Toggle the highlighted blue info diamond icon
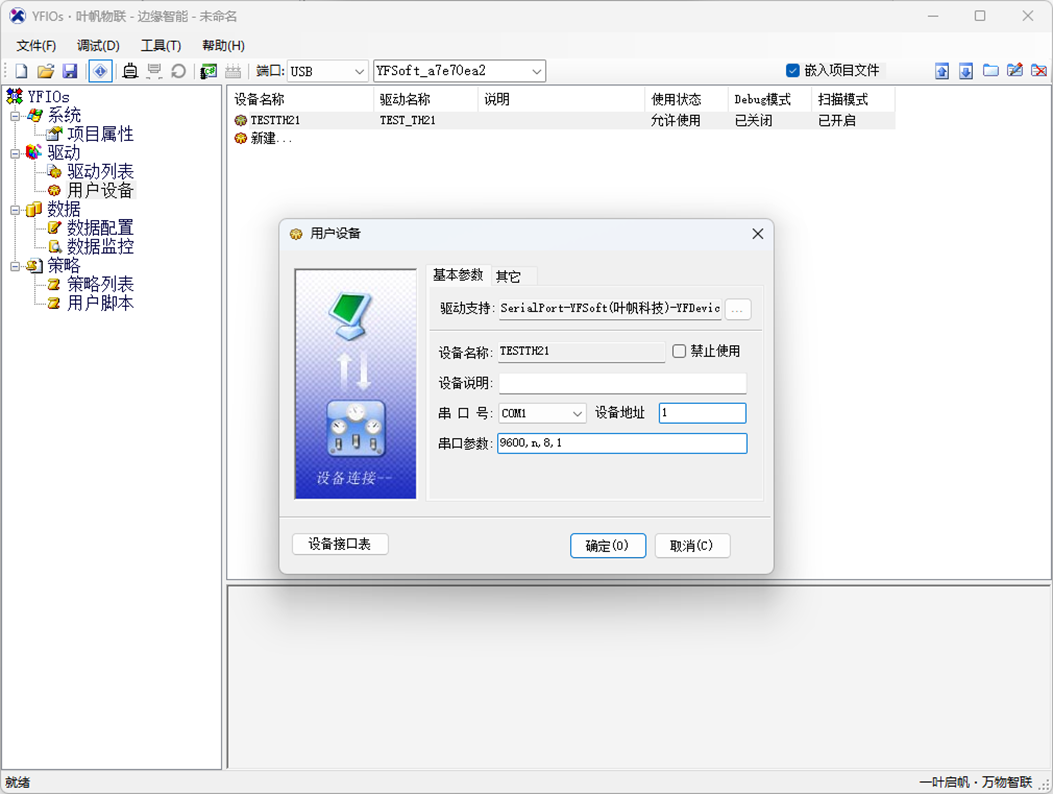Image resolution: width=1053 pixels, height=794 pixels. coord(100,71)
